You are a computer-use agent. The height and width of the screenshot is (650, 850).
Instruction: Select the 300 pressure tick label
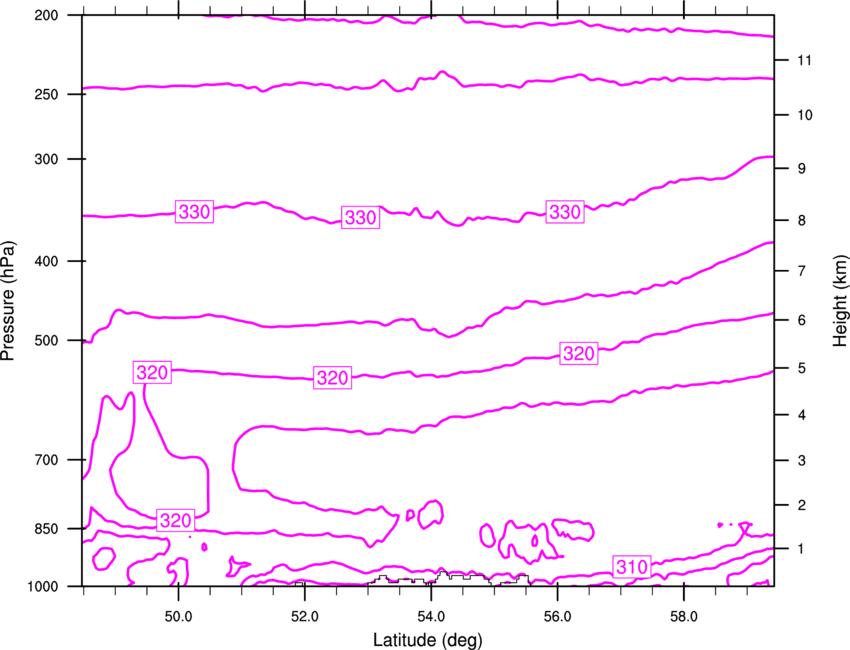(x=47, y=159)
